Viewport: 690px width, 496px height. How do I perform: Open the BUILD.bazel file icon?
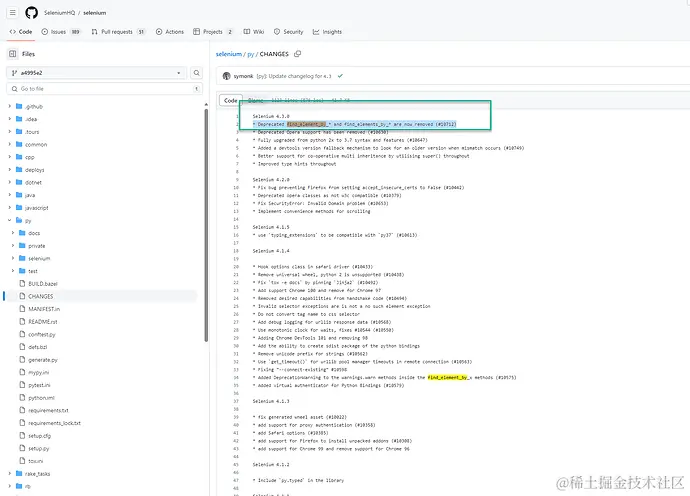point(22,283)
